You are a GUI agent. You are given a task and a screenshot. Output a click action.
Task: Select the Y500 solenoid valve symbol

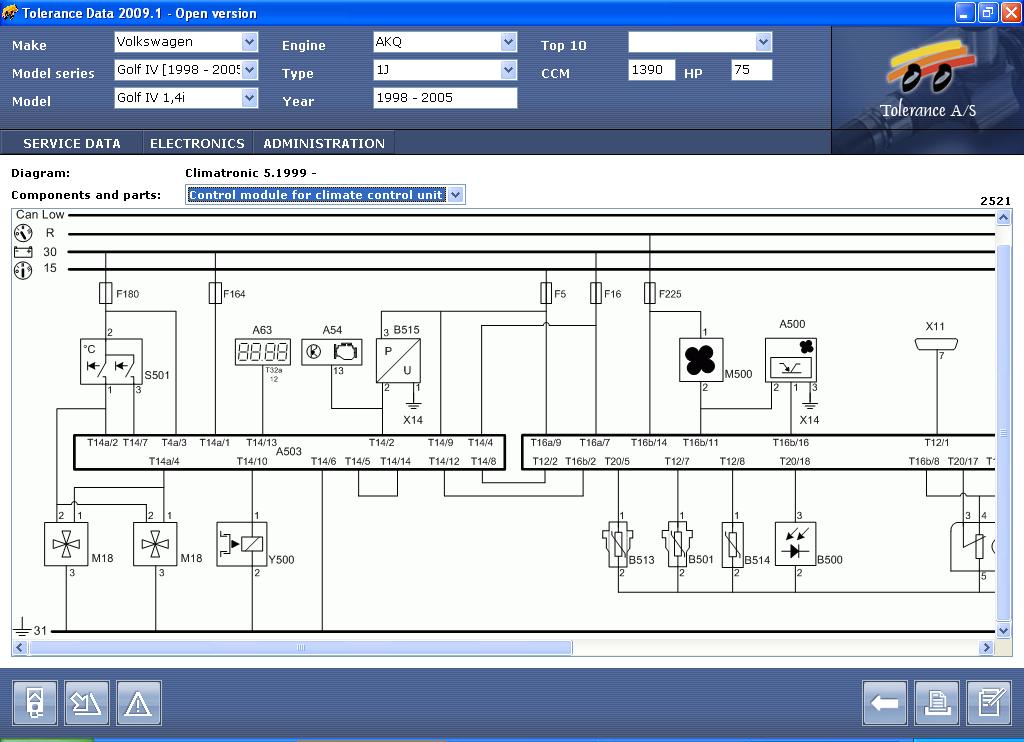[242, 544]
